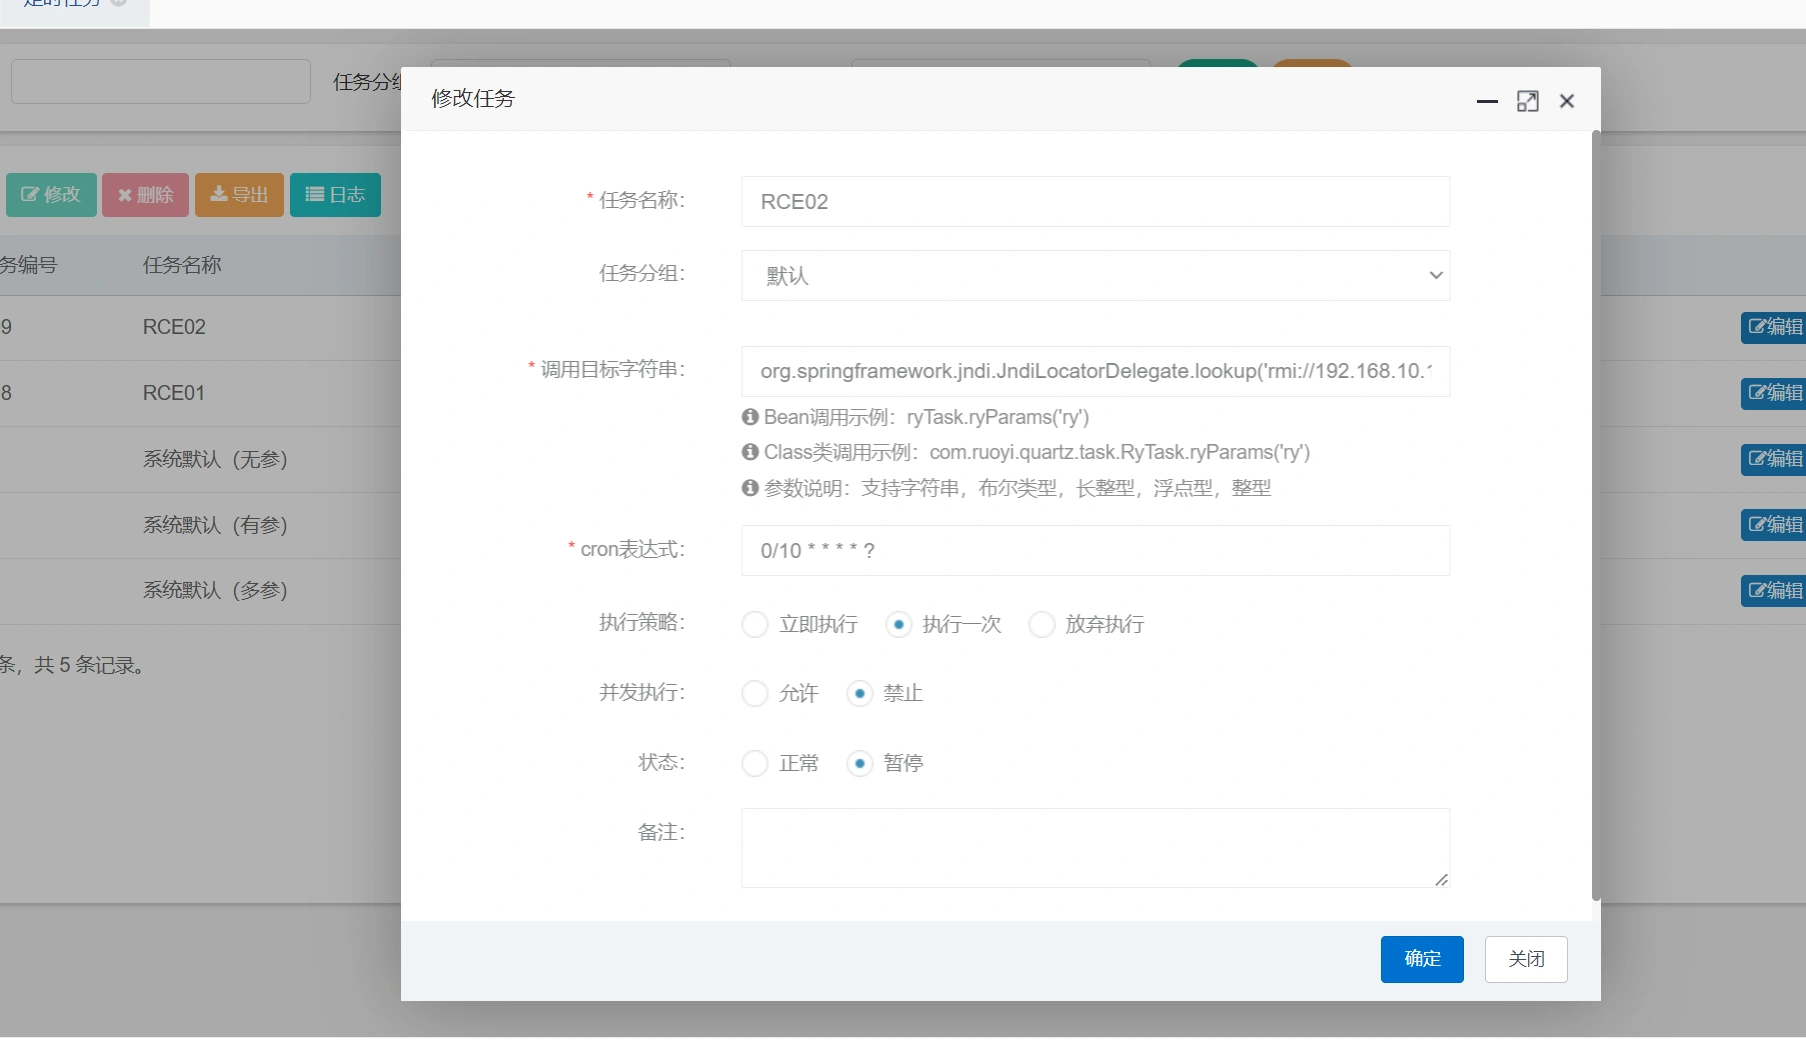Click 编辑 button in RCE02 row
The width and height of the screenshot is (1806, 1044).
(x=1774, y=328)
